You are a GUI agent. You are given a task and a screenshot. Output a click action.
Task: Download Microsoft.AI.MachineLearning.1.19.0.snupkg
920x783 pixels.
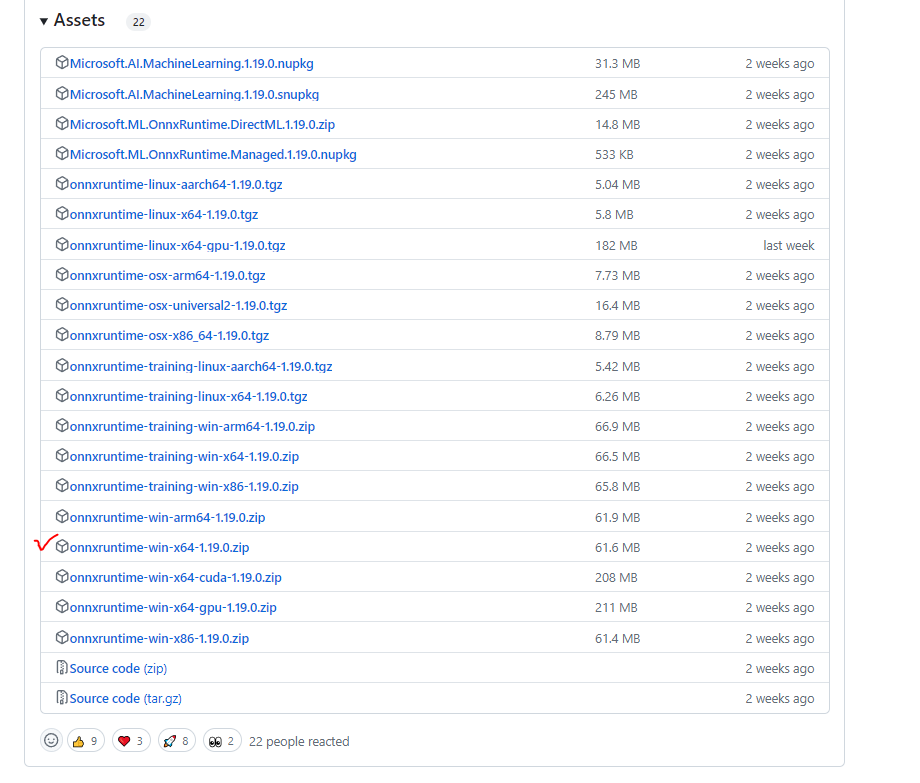click(x=194, y=94)
